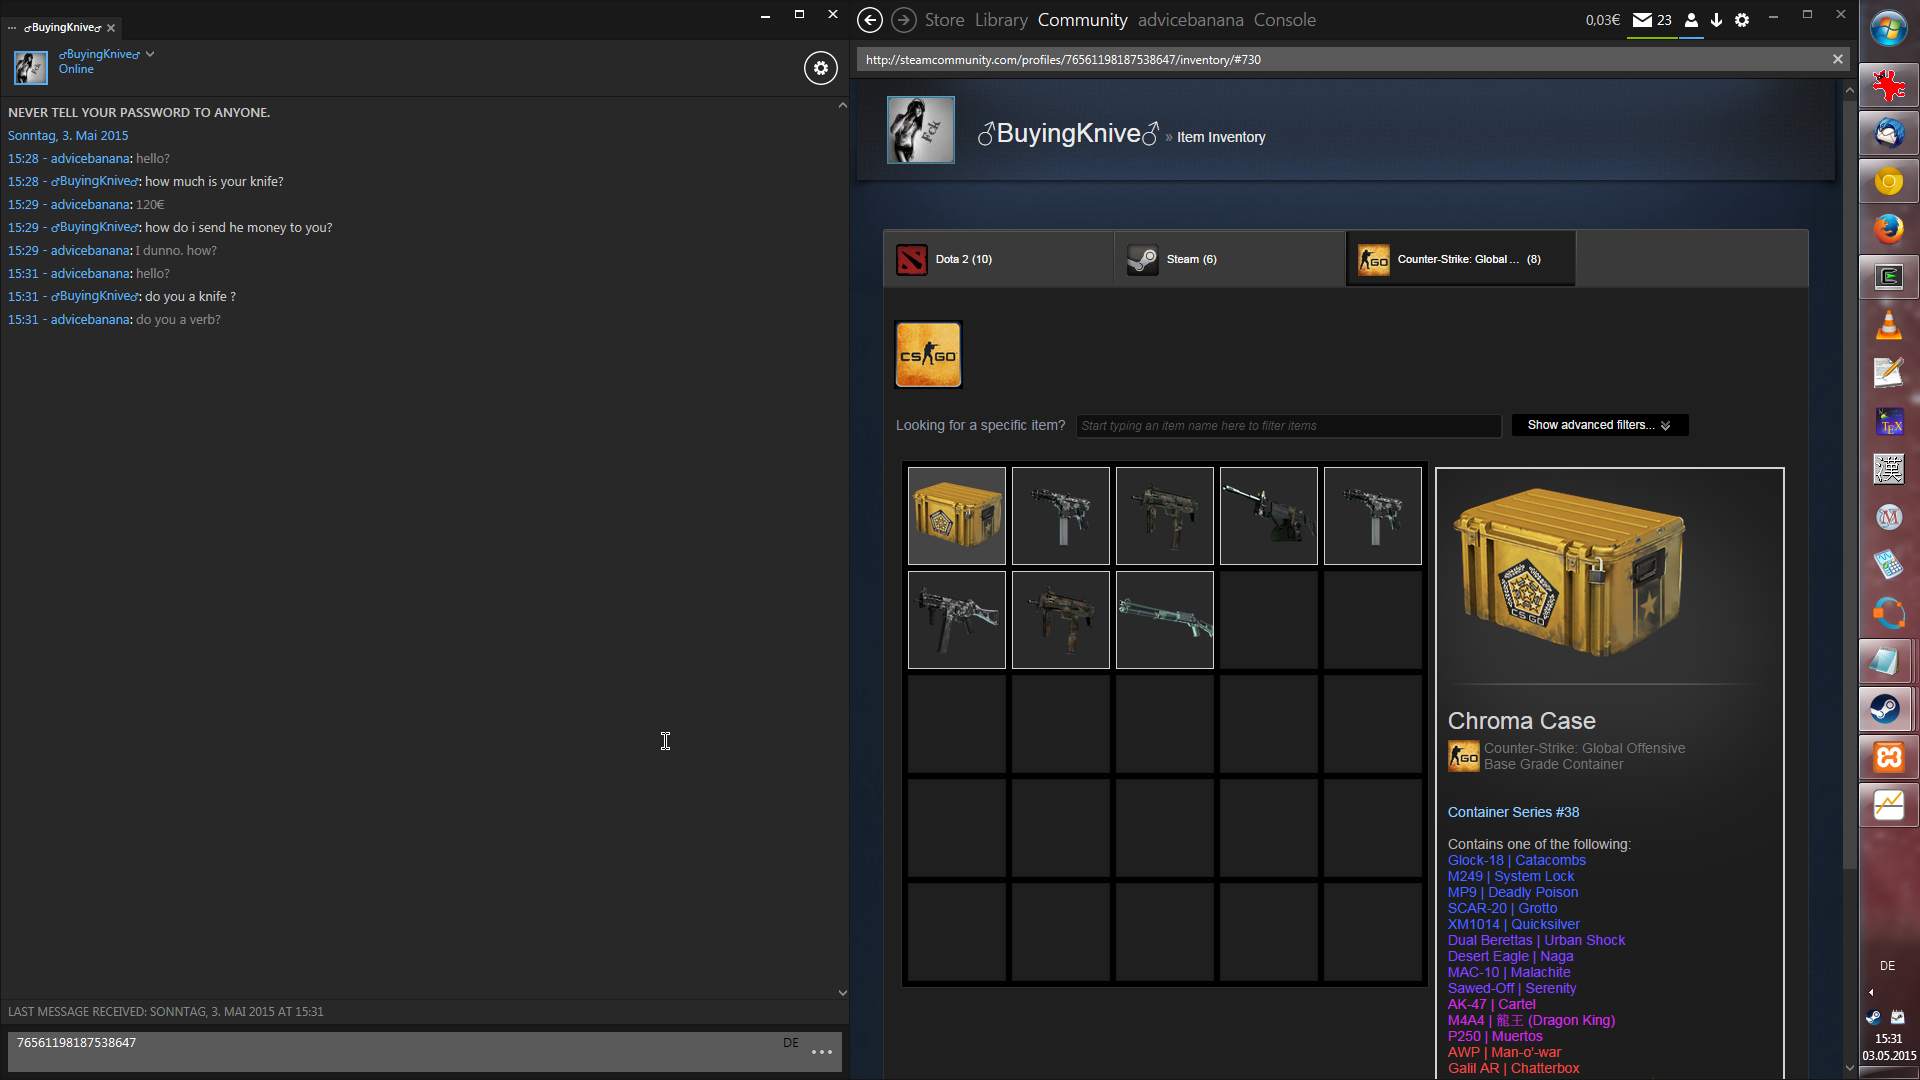Open Firefox from the taskbar
The image size is (1920, 1080).
pos(1888,229)
